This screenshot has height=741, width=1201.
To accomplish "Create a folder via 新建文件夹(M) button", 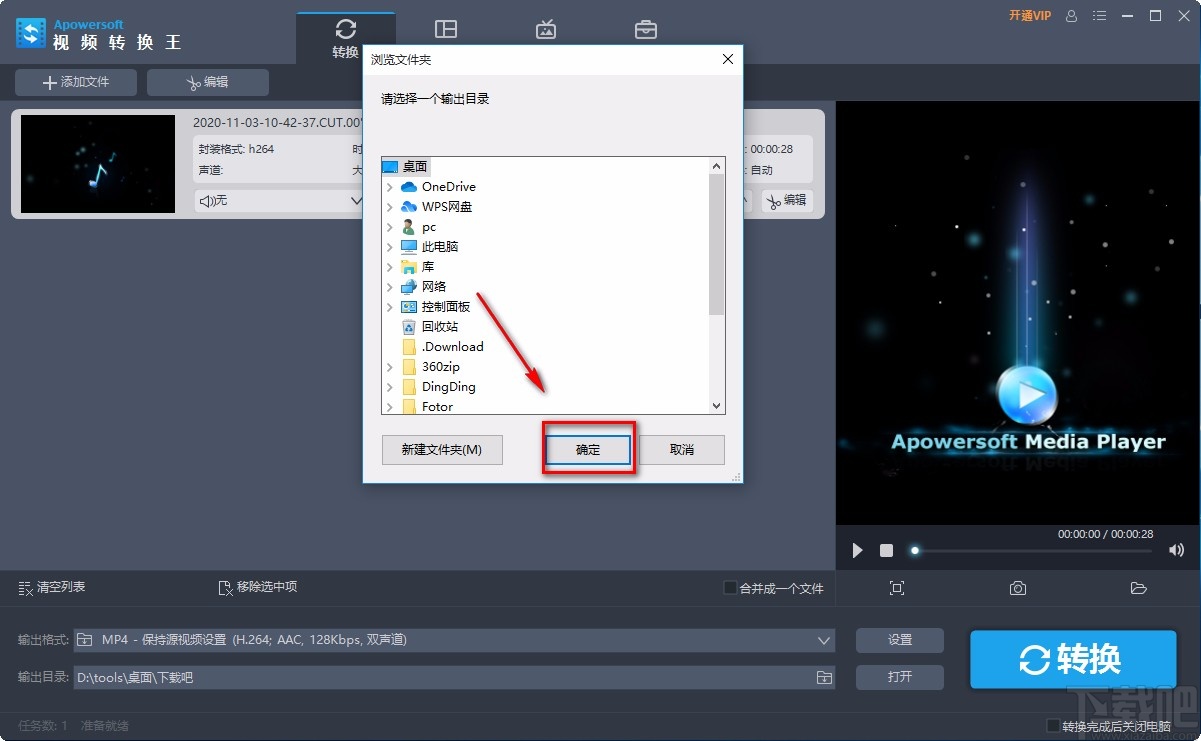I will coord(441,449).
